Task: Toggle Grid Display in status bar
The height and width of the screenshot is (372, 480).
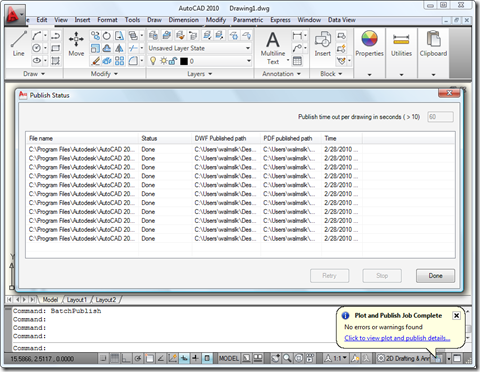Action: 114,358
